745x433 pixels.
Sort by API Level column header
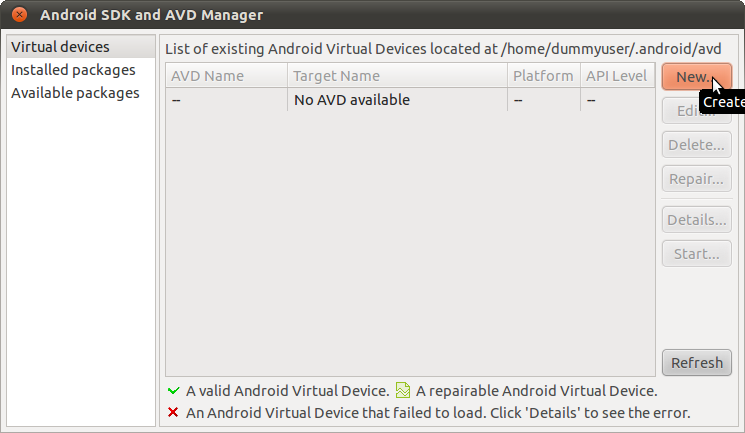point(617,76)
